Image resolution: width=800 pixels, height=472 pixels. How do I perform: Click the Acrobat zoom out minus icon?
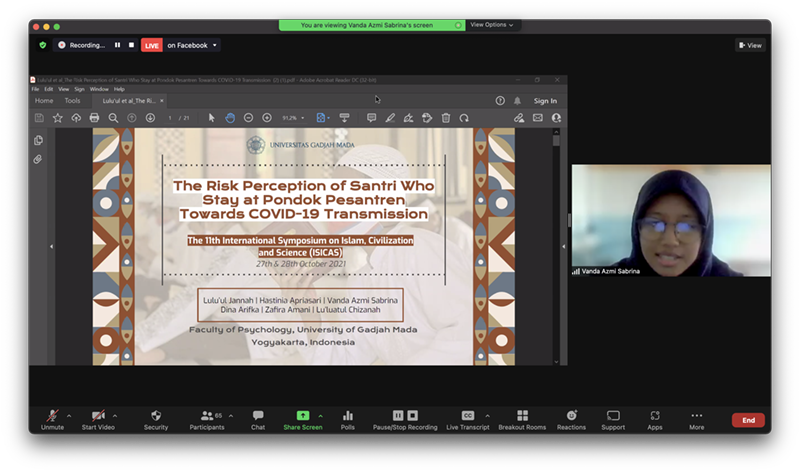tap(249, 118)
